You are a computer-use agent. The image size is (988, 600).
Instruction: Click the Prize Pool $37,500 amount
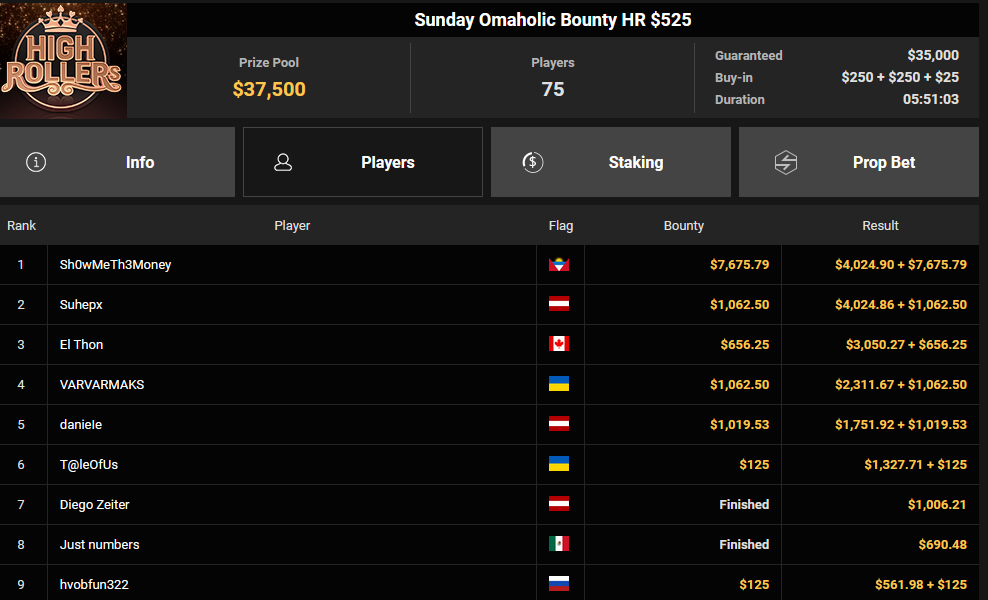click(269, 90)
